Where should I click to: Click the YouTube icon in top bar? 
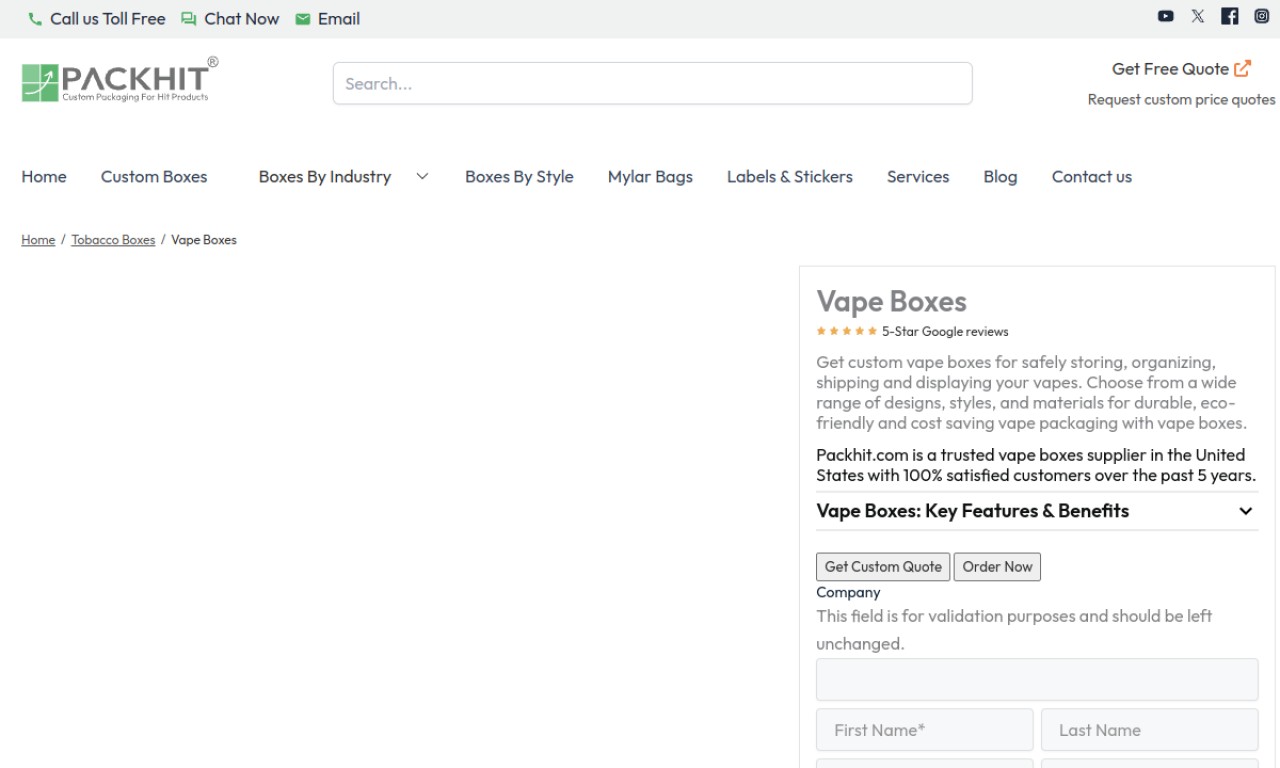pyautogui.click(x=1166, y=16)
